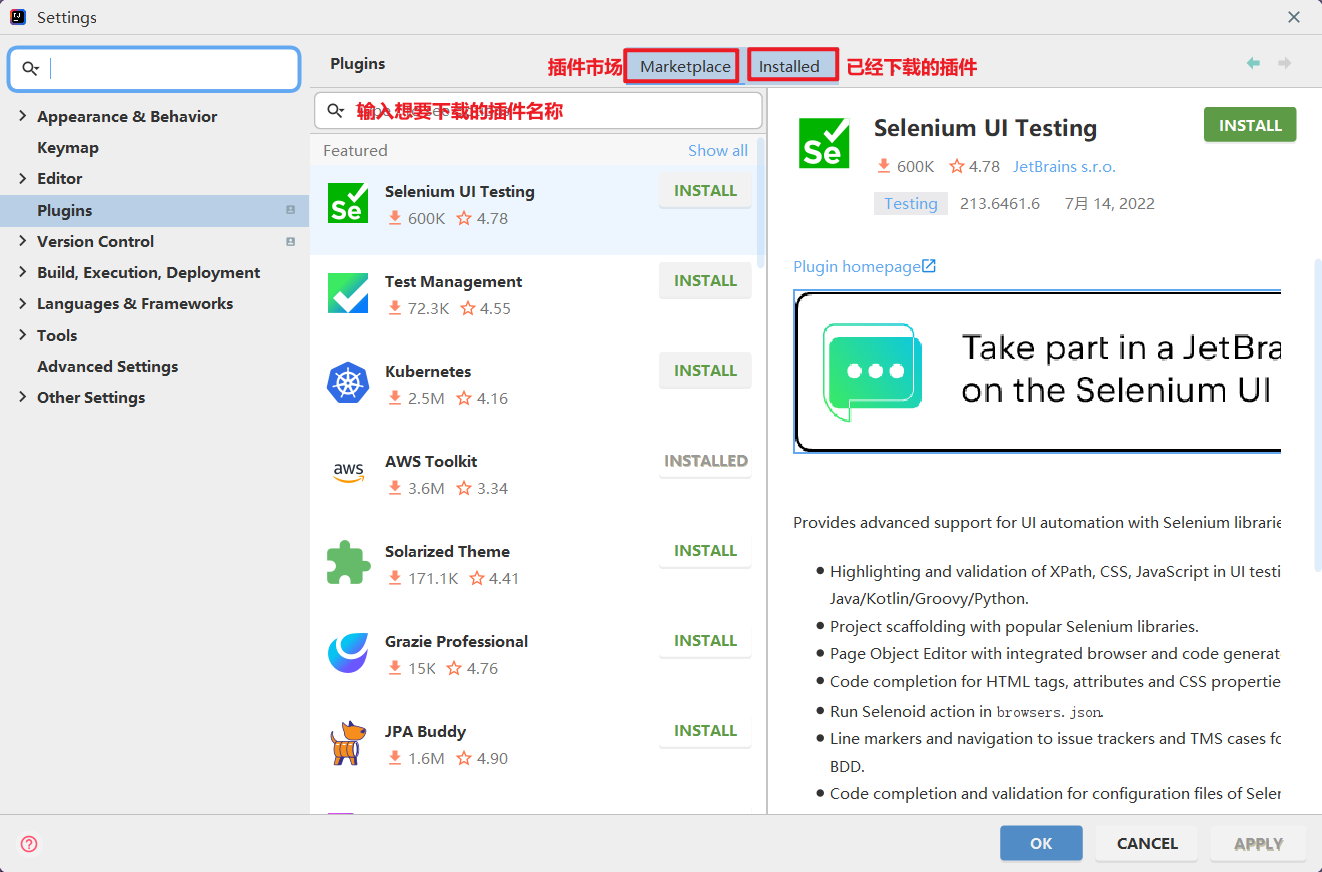Click the chat bubble graphic in banner

point(872,372)
